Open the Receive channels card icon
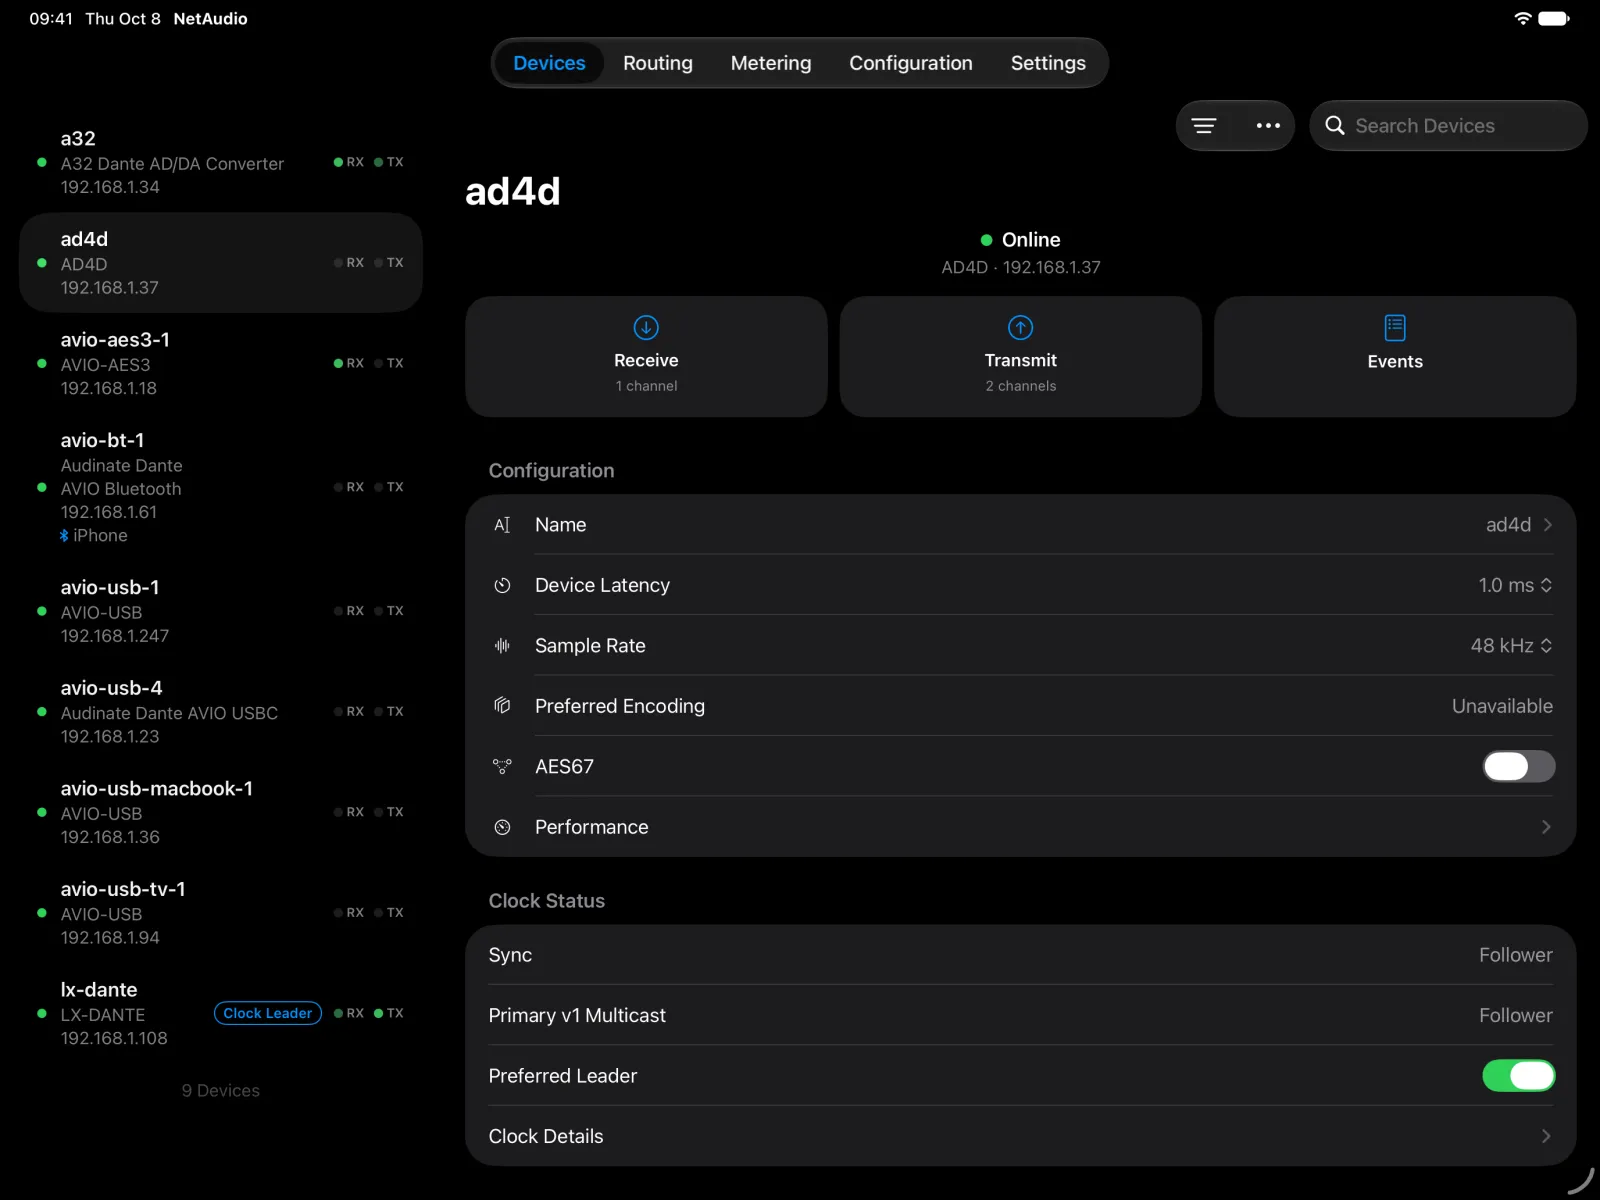 [x=646, y=327]
